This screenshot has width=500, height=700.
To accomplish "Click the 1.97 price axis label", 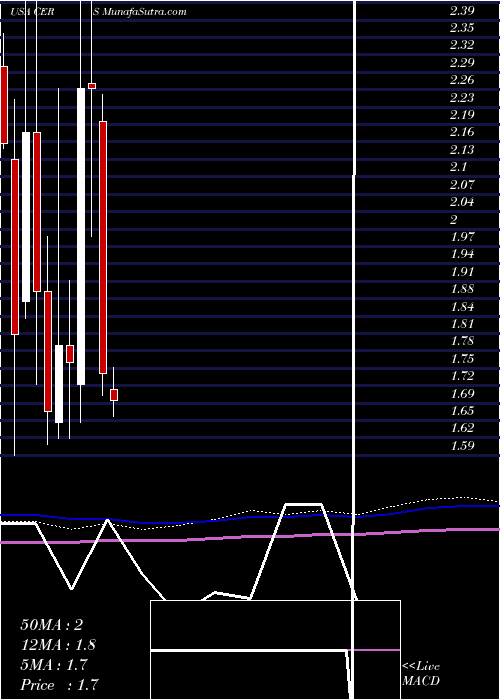I will (x=462, y=237).
